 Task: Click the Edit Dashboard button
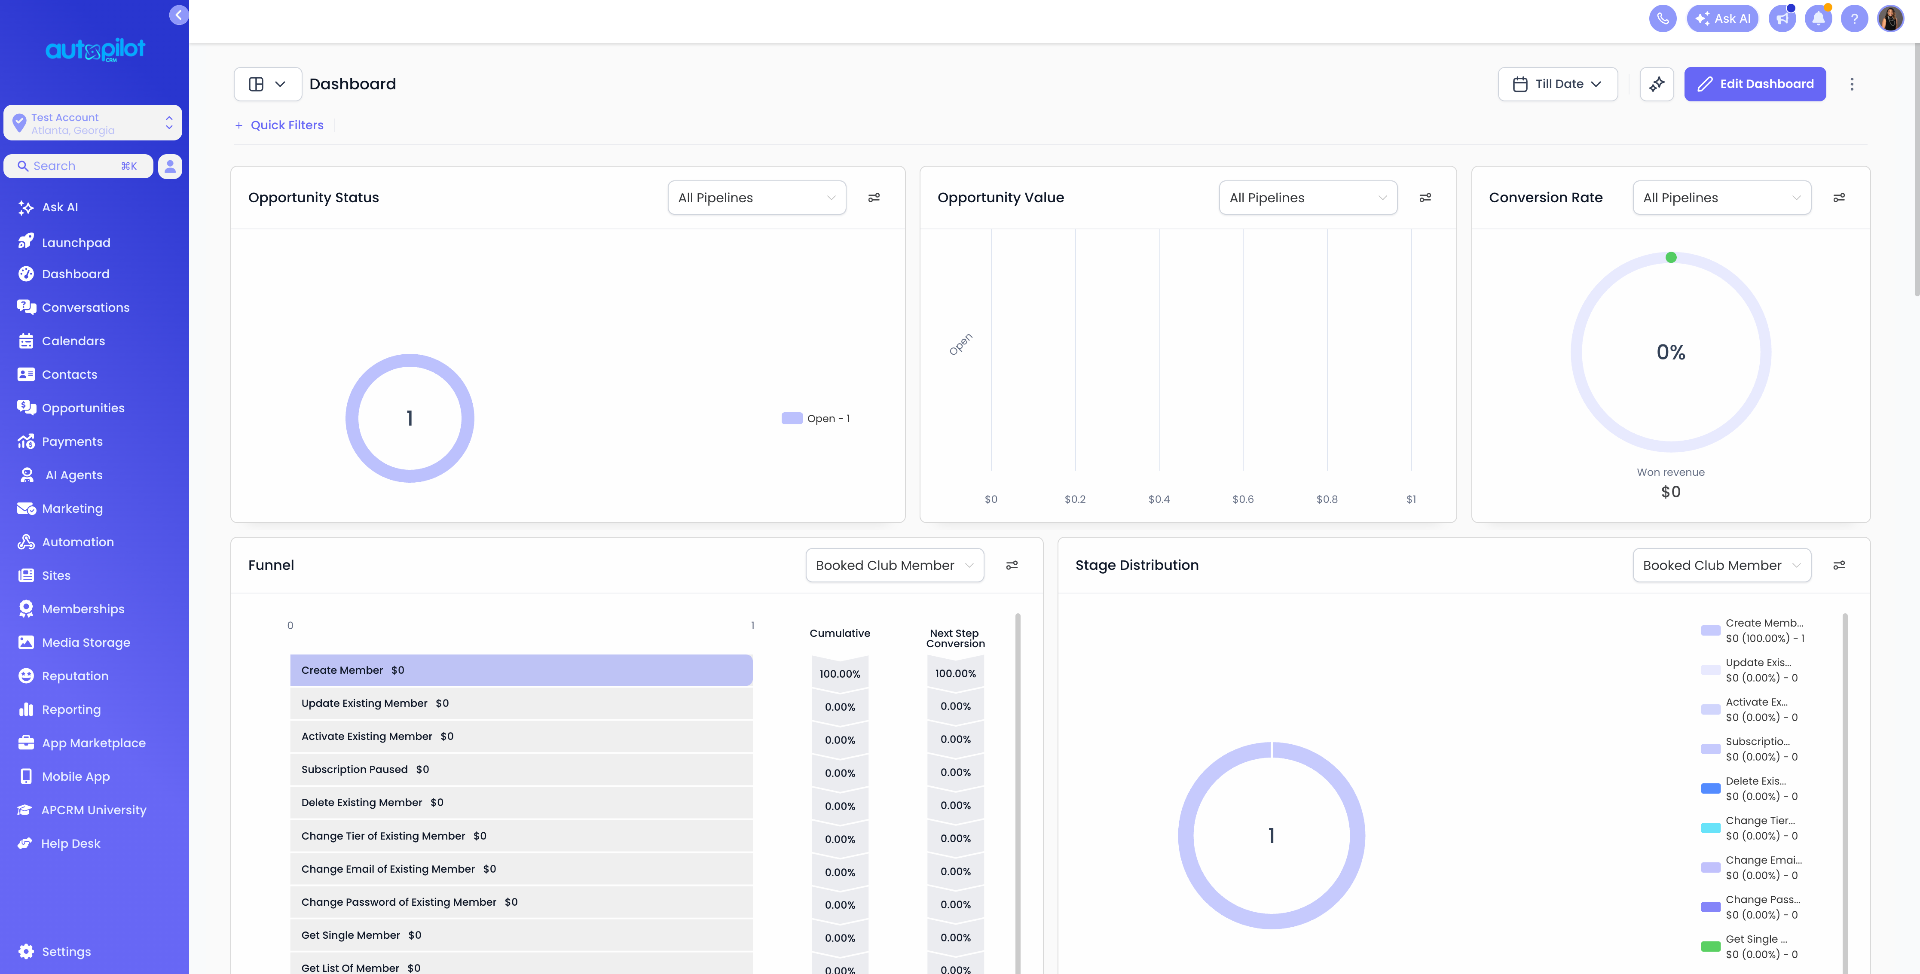(x=1755, y=84)
